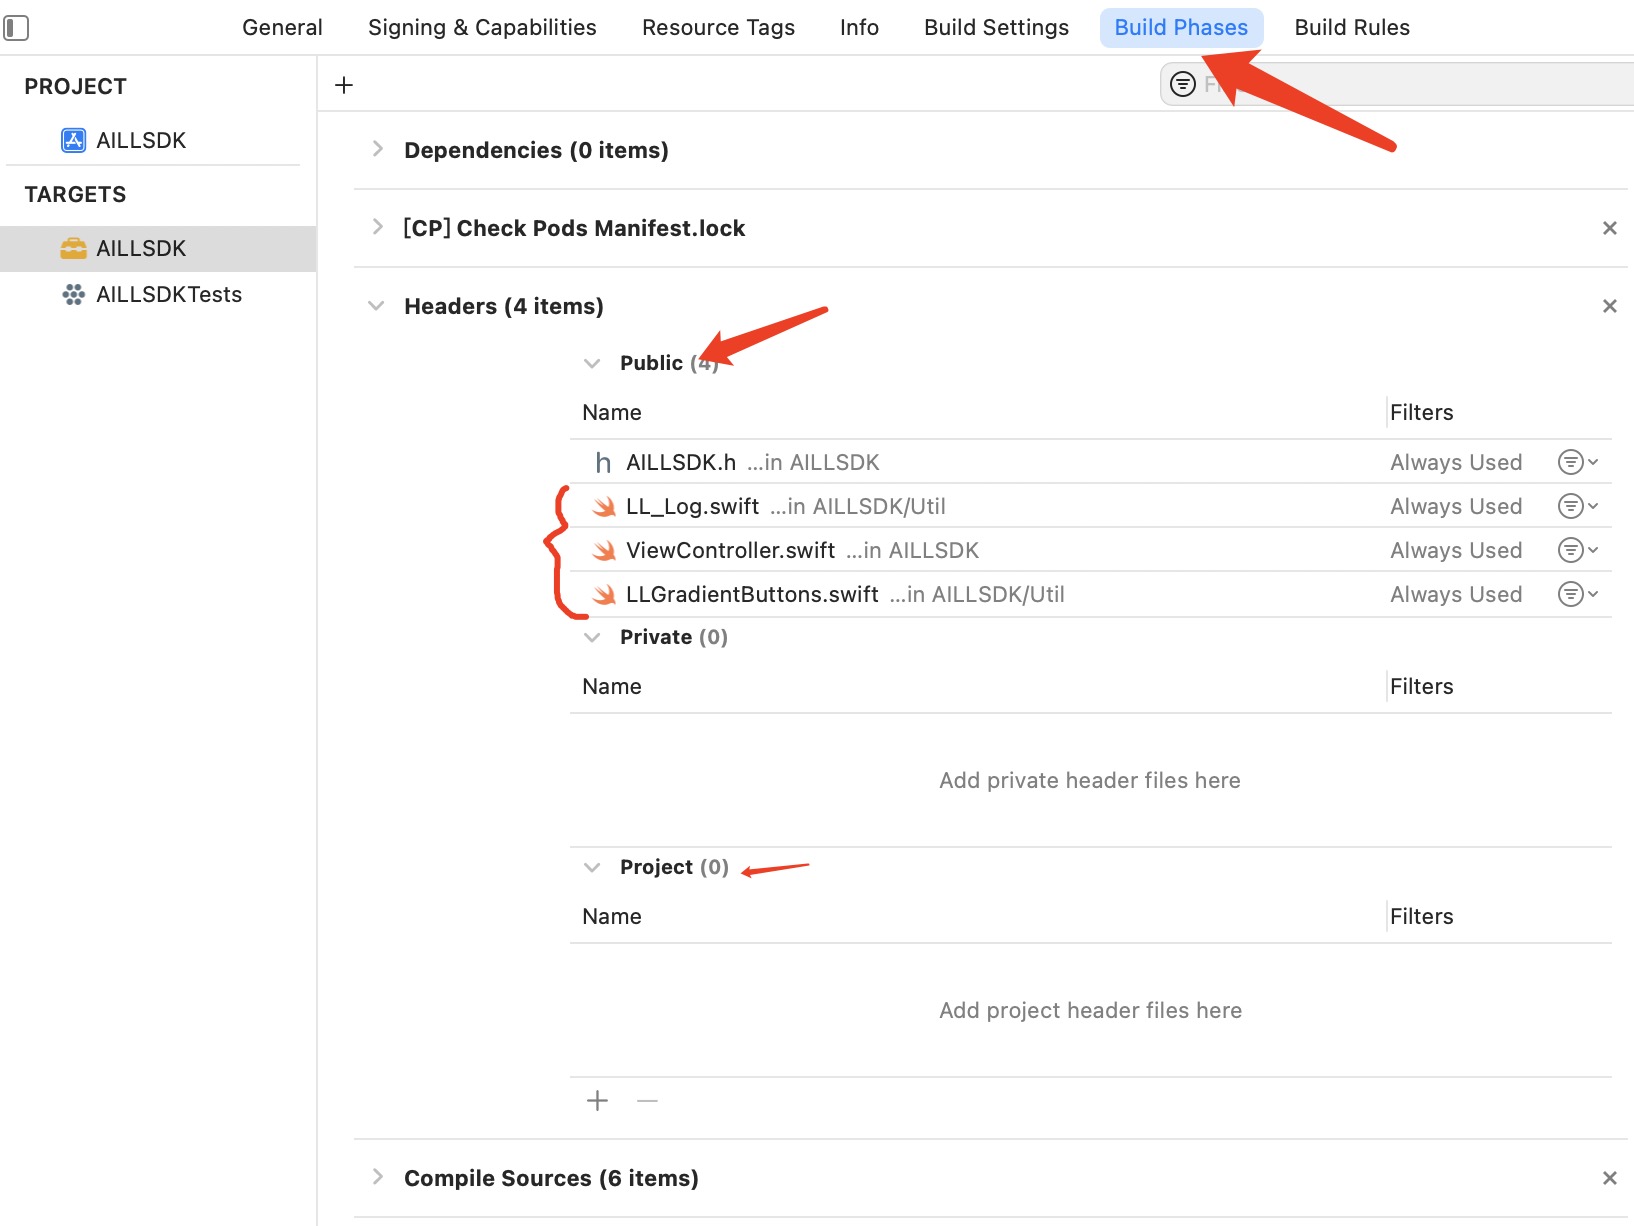Click the filter icon in search field
Viewport: 1634px width, 1226px height.
tap(1183, 84)
